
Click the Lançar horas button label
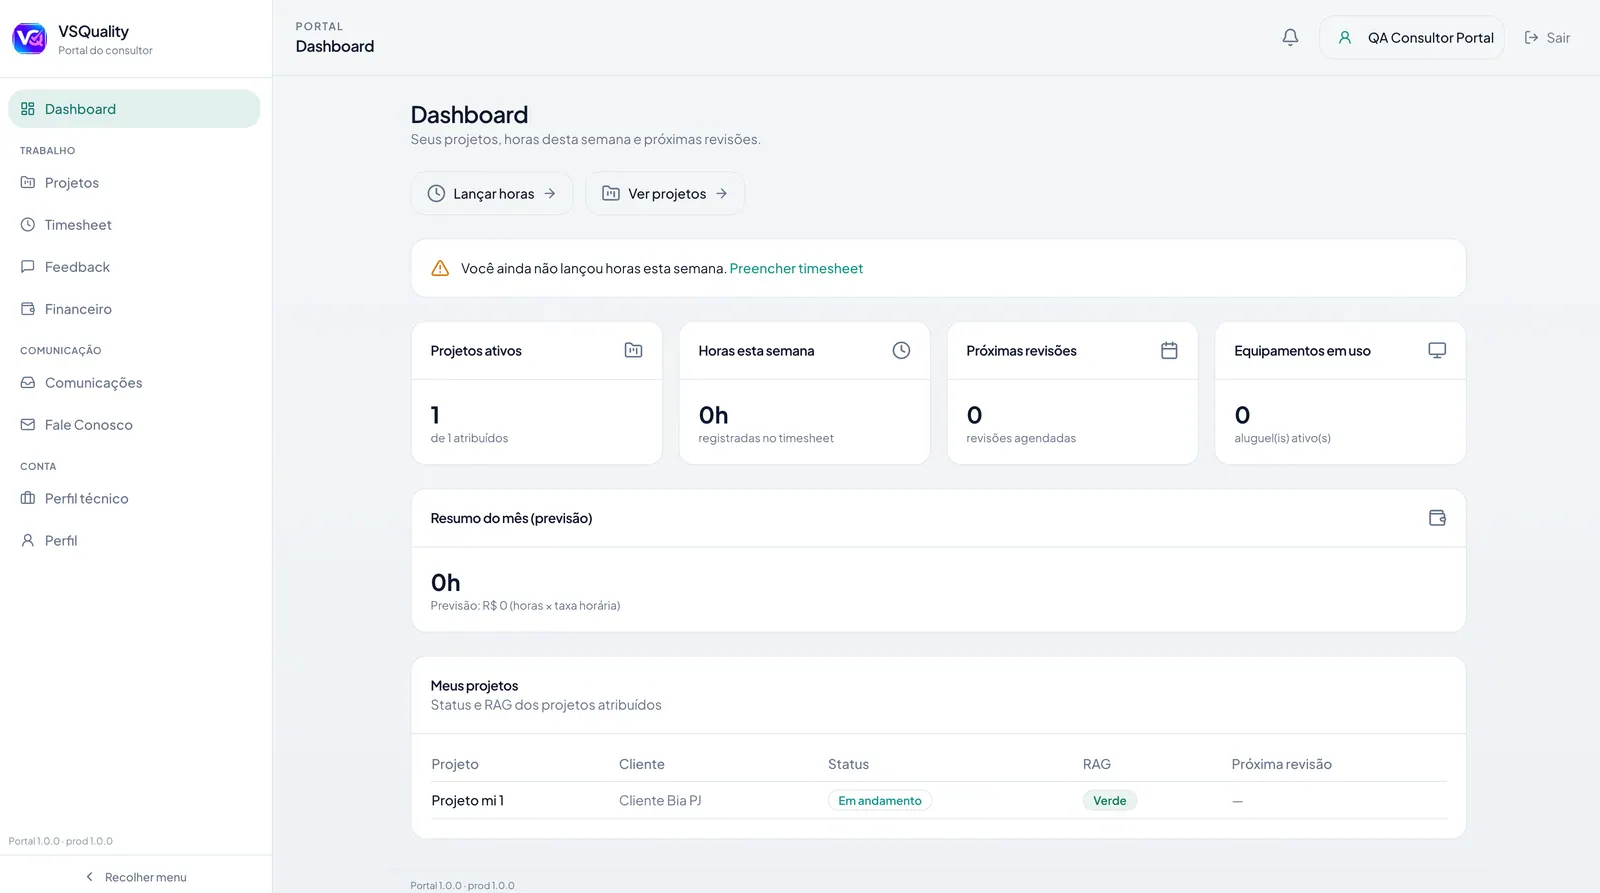493,194
